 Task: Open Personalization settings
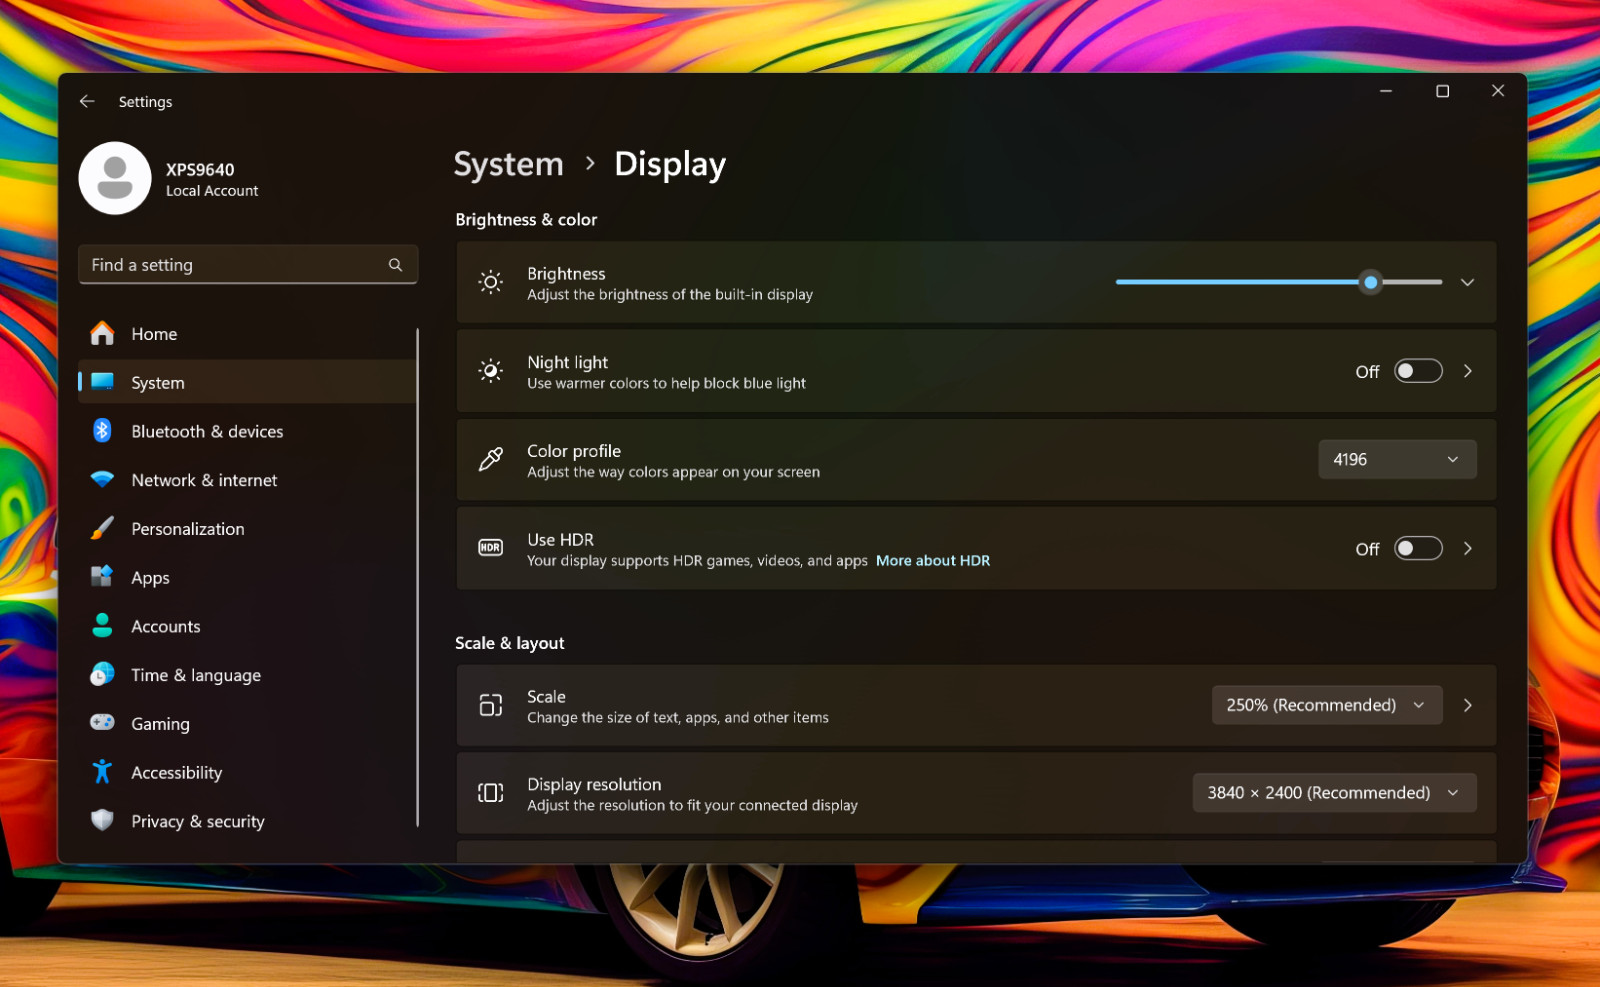(247, 529)
